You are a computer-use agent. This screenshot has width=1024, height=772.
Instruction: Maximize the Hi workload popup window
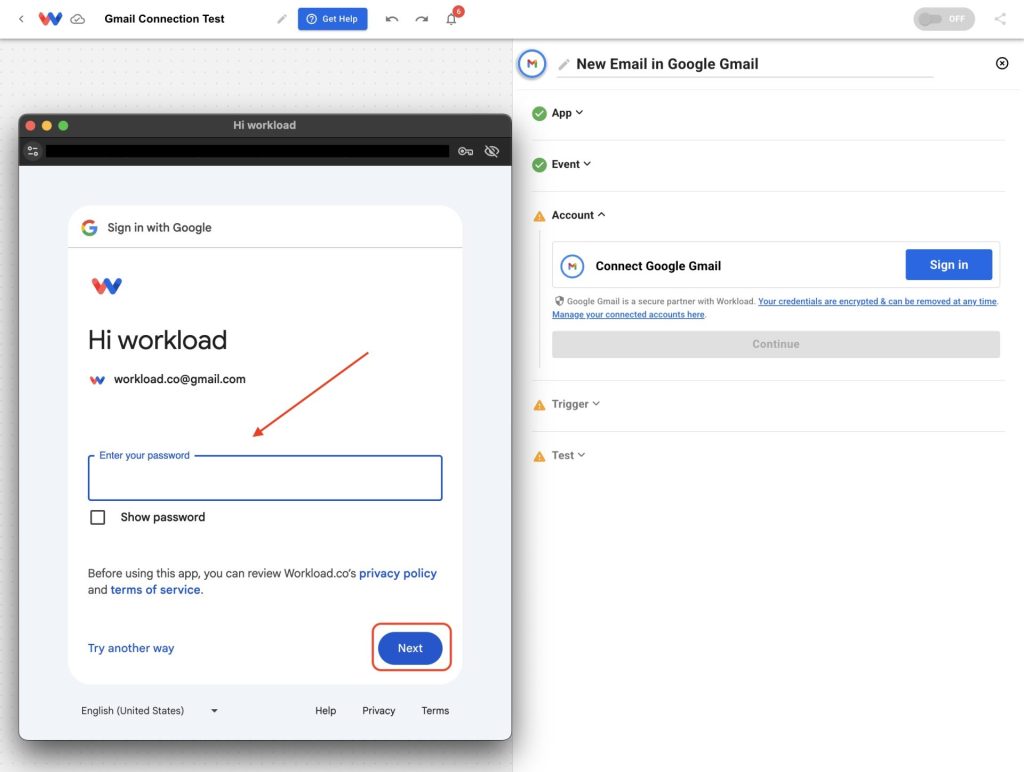(x=63, y=125)
